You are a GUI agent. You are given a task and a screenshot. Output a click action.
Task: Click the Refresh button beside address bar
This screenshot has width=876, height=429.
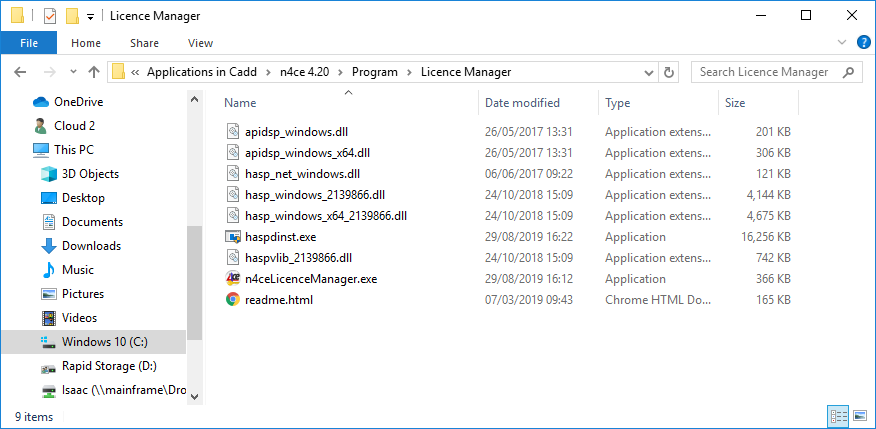[669, 72]
